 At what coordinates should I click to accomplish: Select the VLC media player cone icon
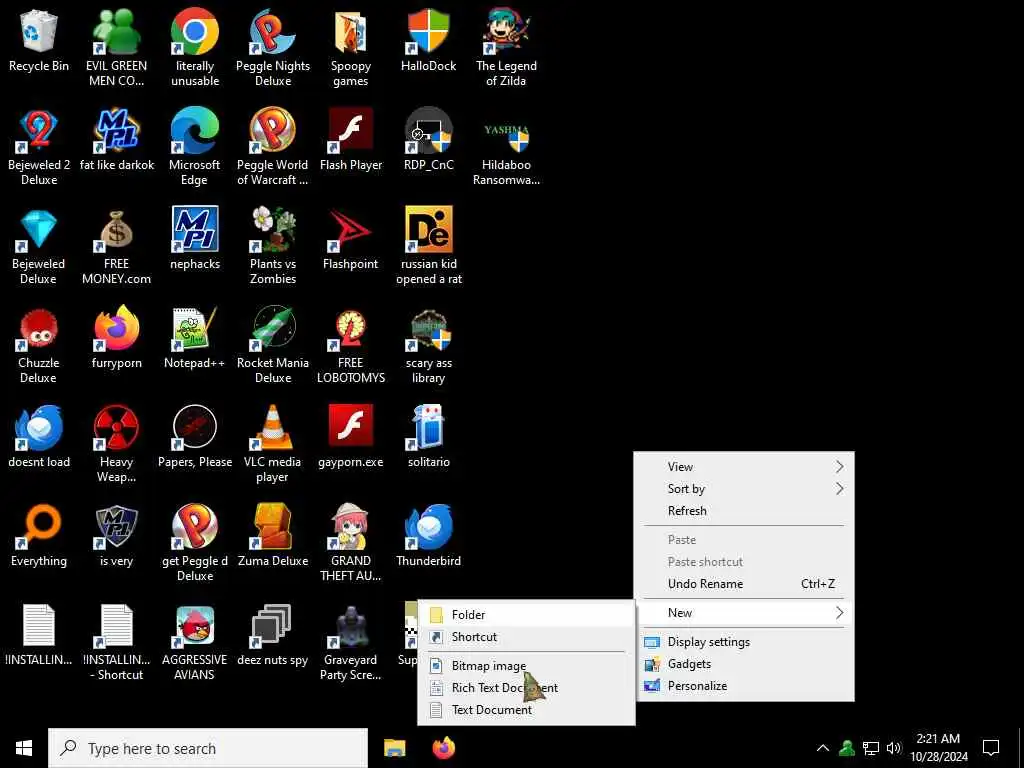tap(273, 445)
